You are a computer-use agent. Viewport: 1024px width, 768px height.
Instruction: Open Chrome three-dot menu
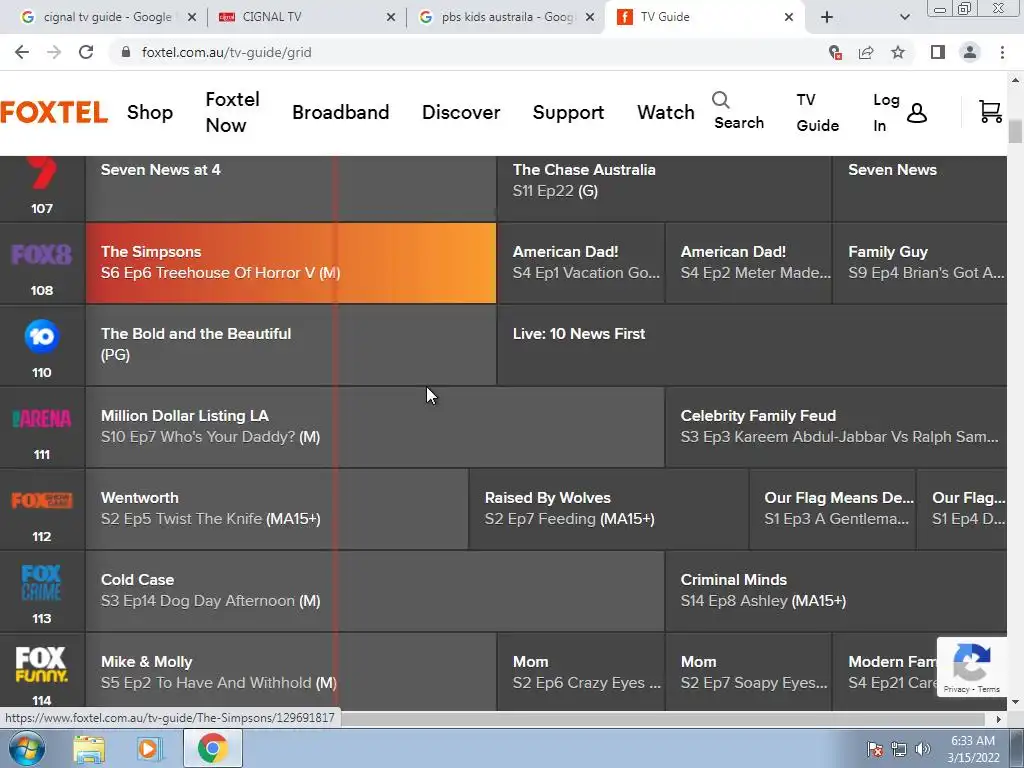click(x=1002, y=52)
